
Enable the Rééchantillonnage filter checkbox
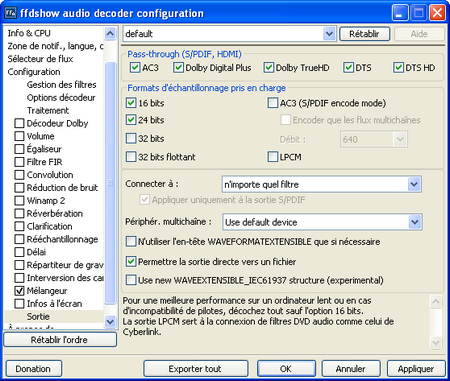[x=19, y=239]
